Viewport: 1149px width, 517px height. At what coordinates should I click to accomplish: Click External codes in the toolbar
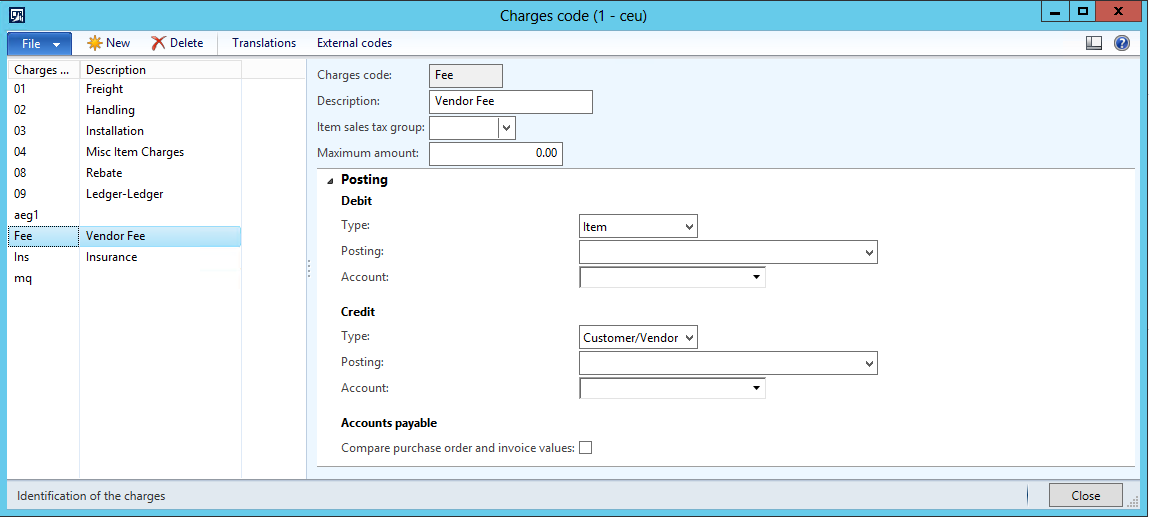354,43
